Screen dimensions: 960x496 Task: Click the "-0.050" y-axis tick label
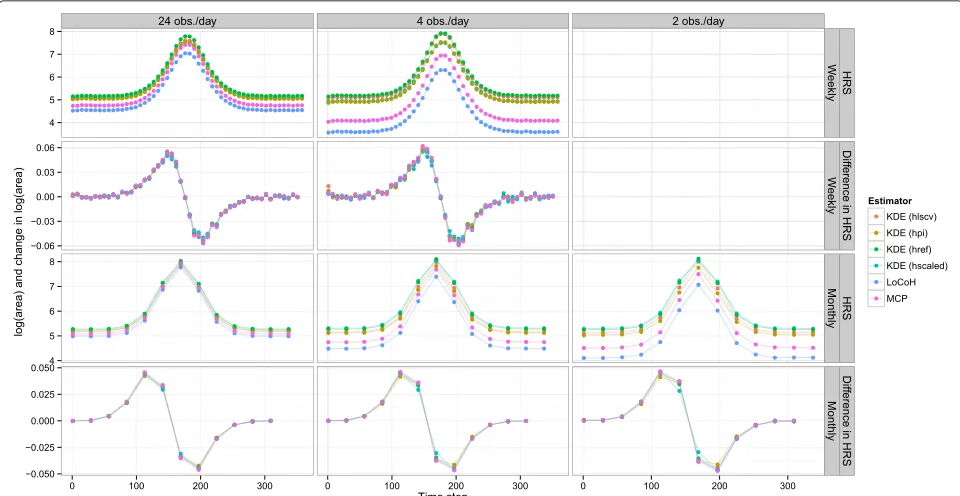[x=42, y=473]
